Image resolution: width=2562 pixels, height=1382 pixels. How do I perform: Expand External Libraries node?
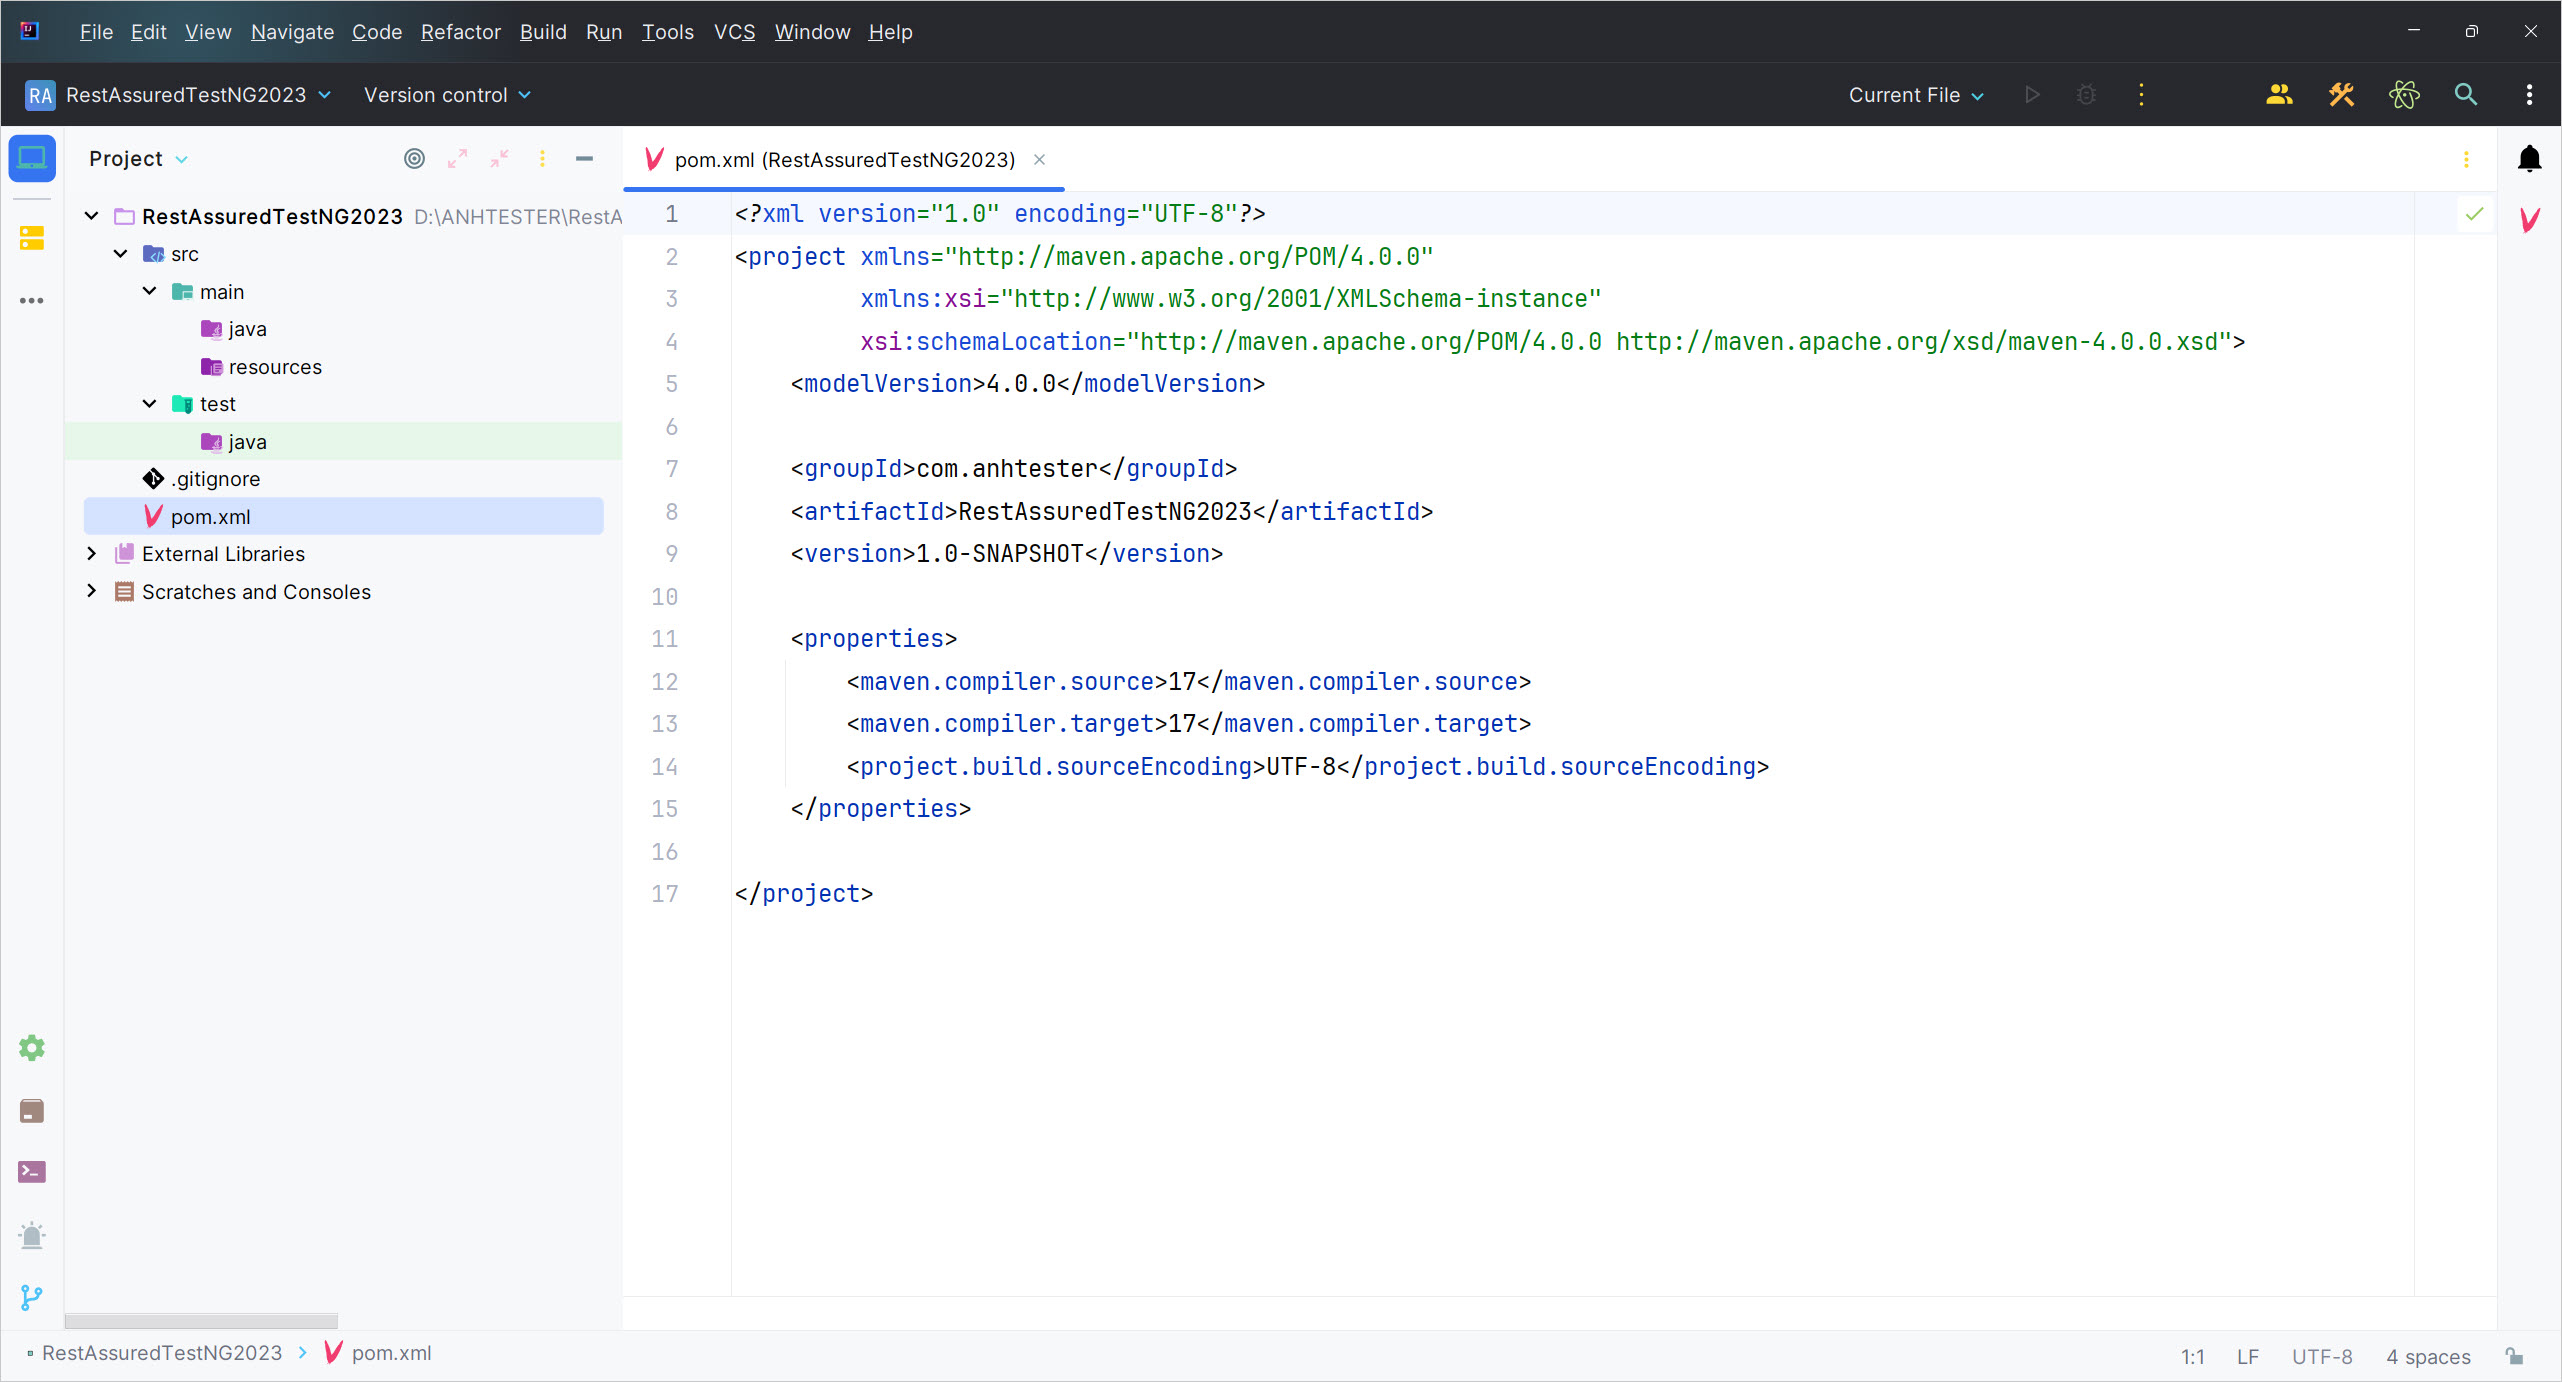tap(92, 554)
